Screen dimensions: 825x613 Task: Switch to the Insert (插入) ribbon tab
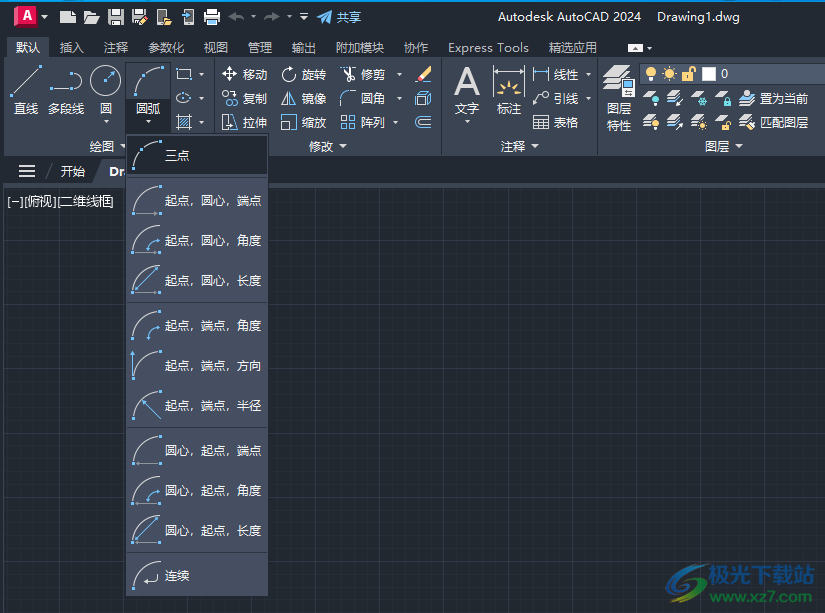pos(72,48)
